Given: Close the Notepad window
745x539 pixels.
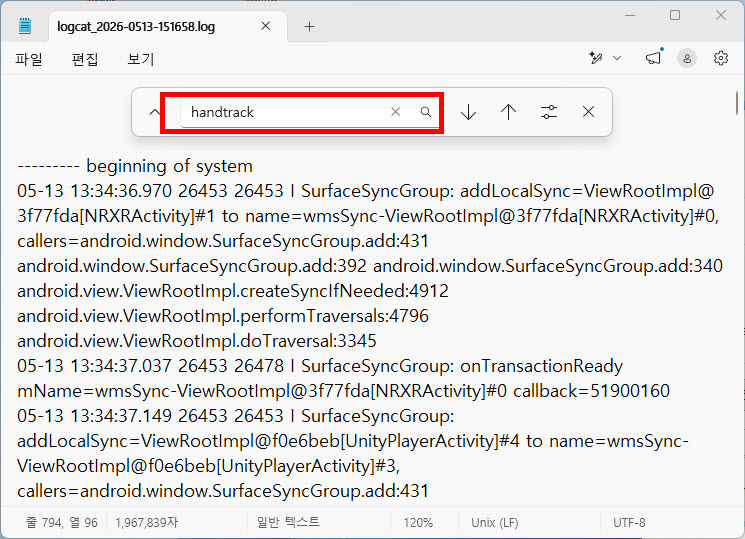Looking at the screenshot, I should [720, 15].
